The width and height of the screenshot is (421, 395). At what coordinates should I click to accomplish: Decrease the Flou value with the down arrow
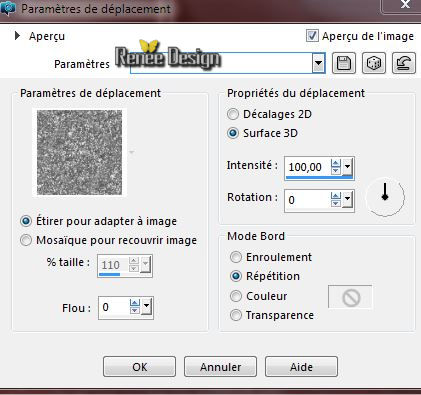pos(134,311)
